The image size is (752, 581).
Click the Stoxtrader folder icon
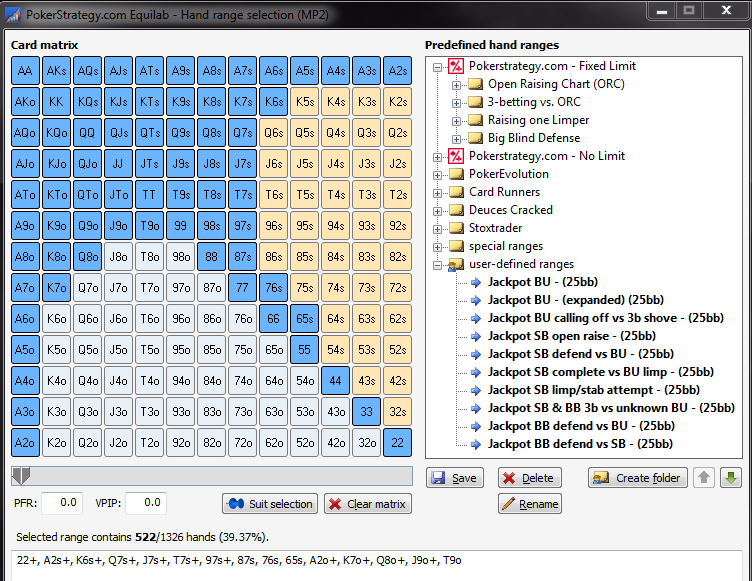coord(456,228)
